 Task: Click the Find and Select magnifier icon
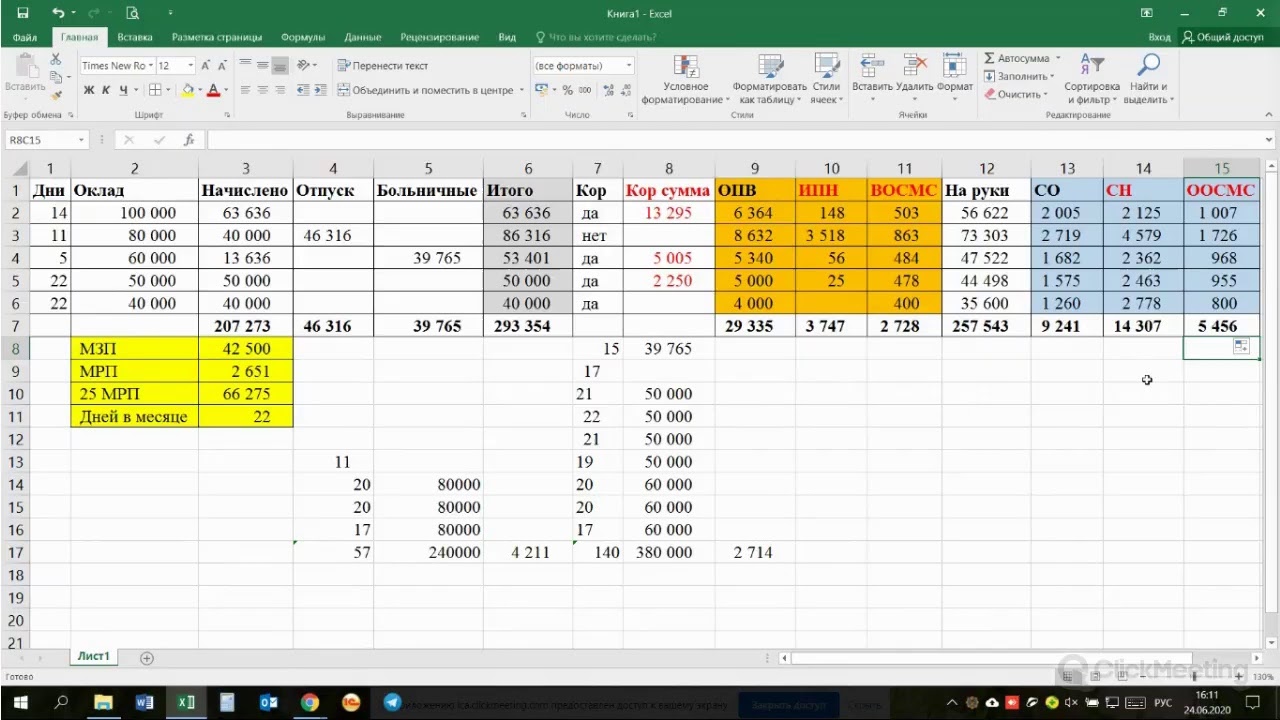pos(1149,65)
